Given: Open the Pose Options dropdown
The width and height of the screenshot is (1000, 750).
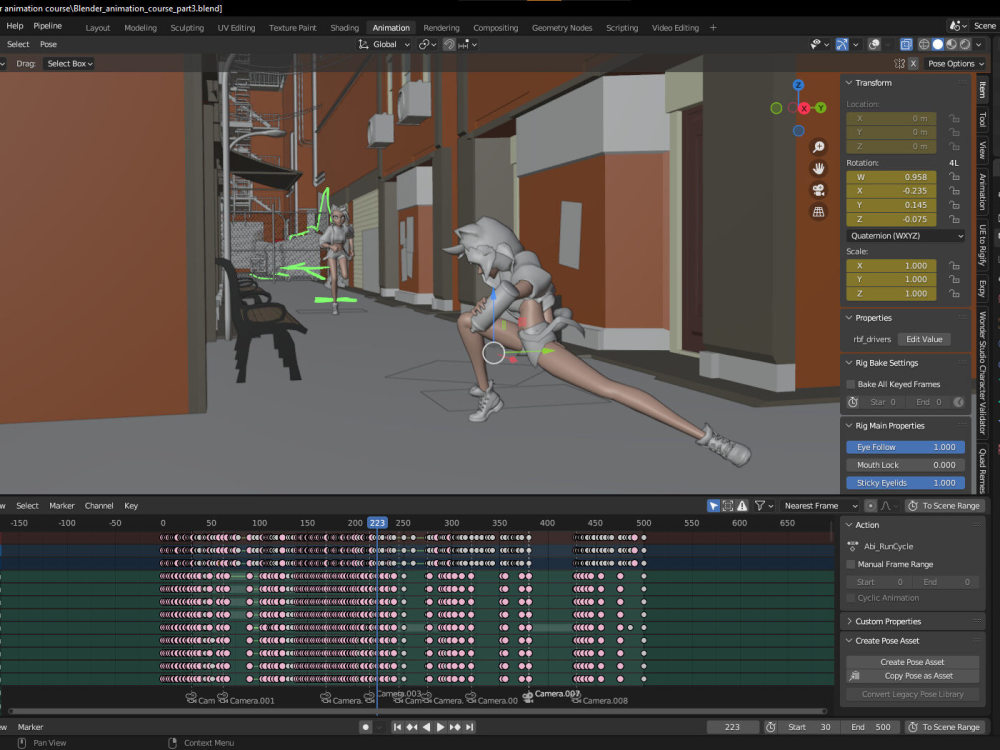Looking at the screenshot, I should (x=955, y=64).
